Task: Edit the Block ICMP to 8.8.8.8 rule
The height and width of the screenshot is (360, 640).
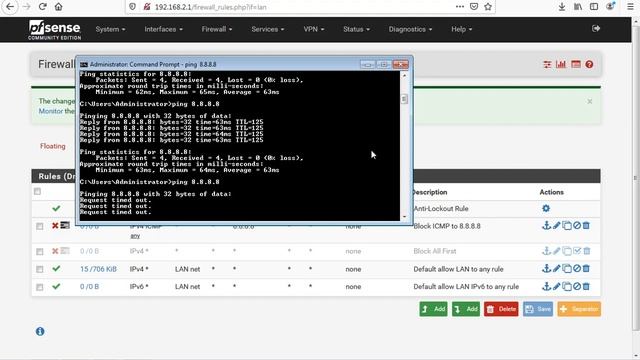Action: pos(556,226)
